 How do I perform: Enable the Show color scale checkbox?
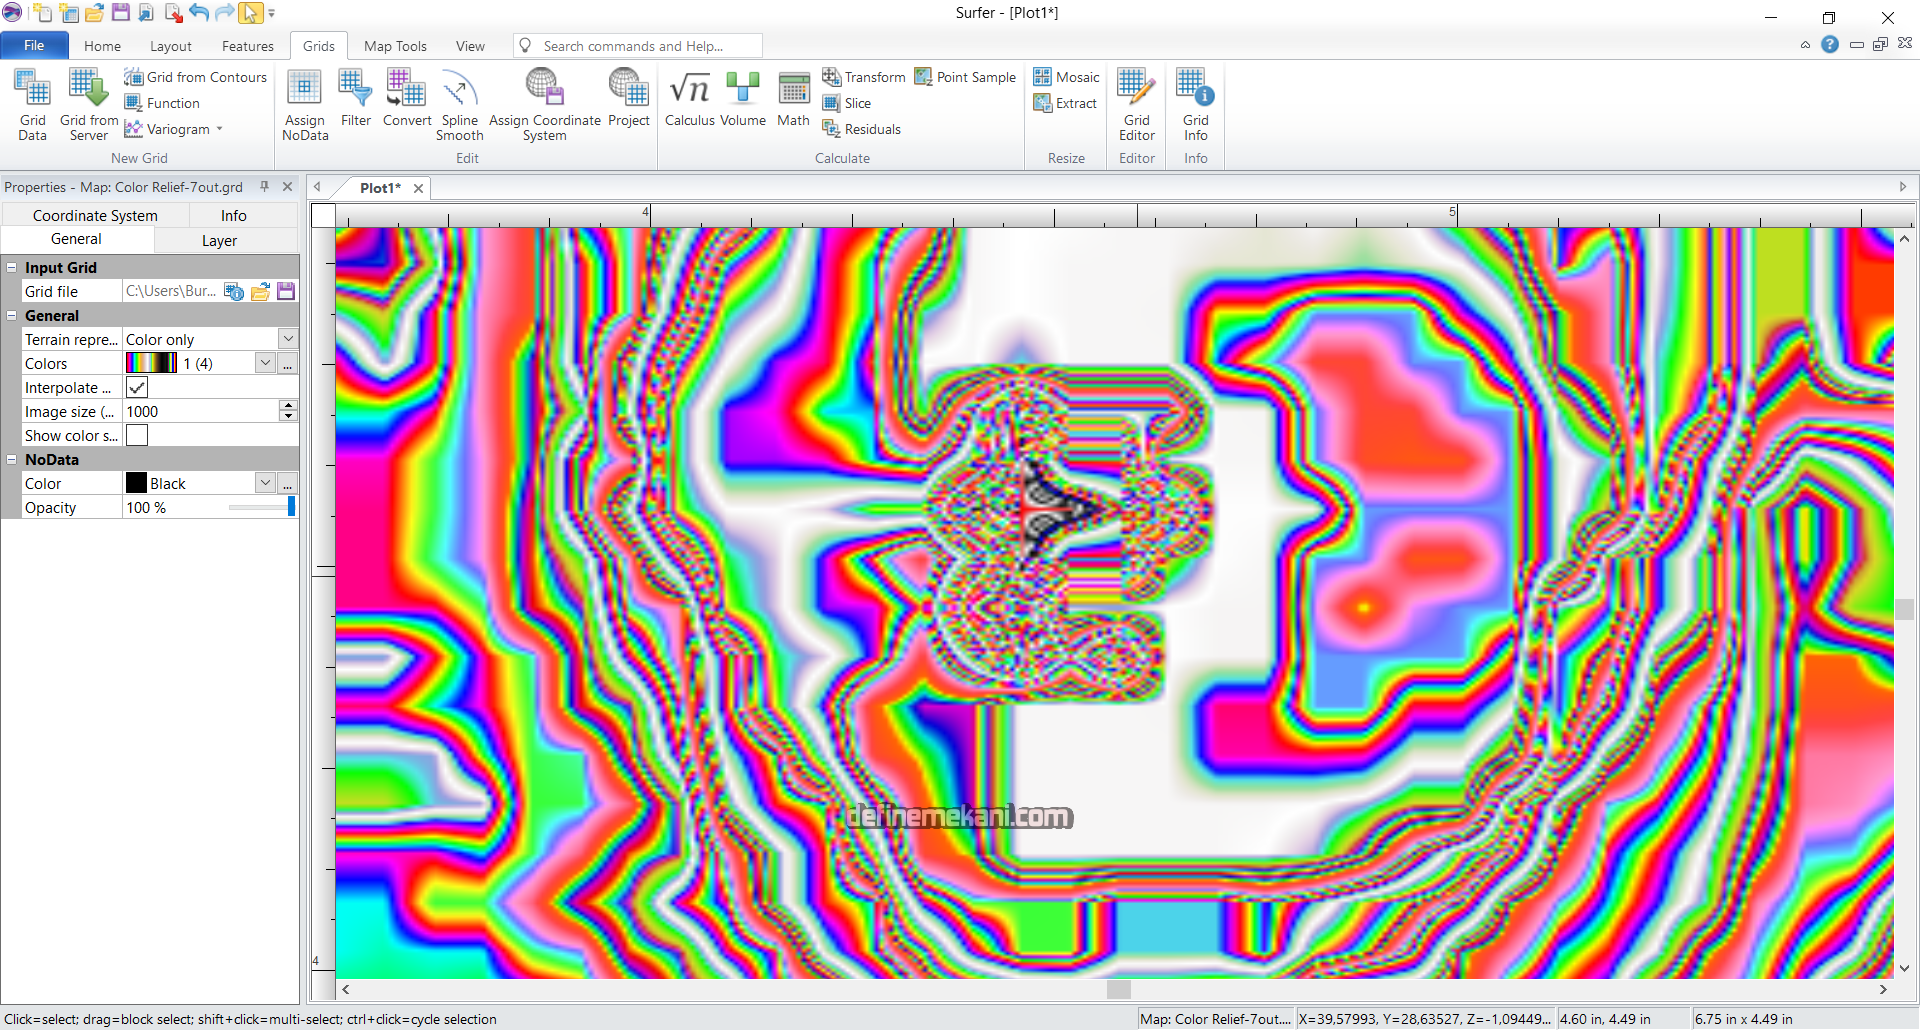[x=137, y=436]
